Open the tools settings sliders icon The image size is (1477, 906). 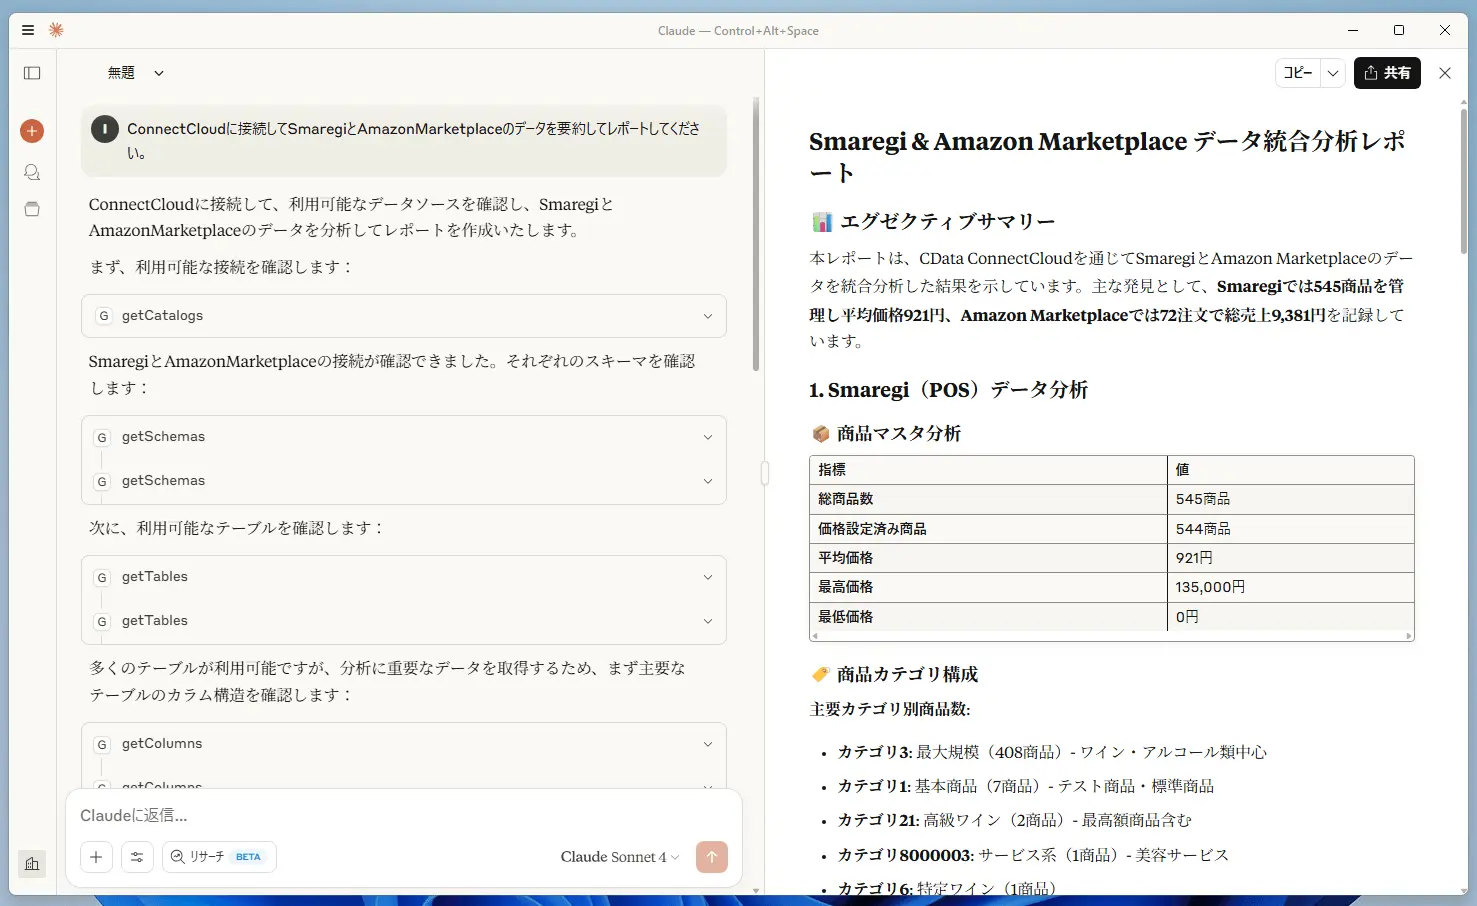point(138,857)
